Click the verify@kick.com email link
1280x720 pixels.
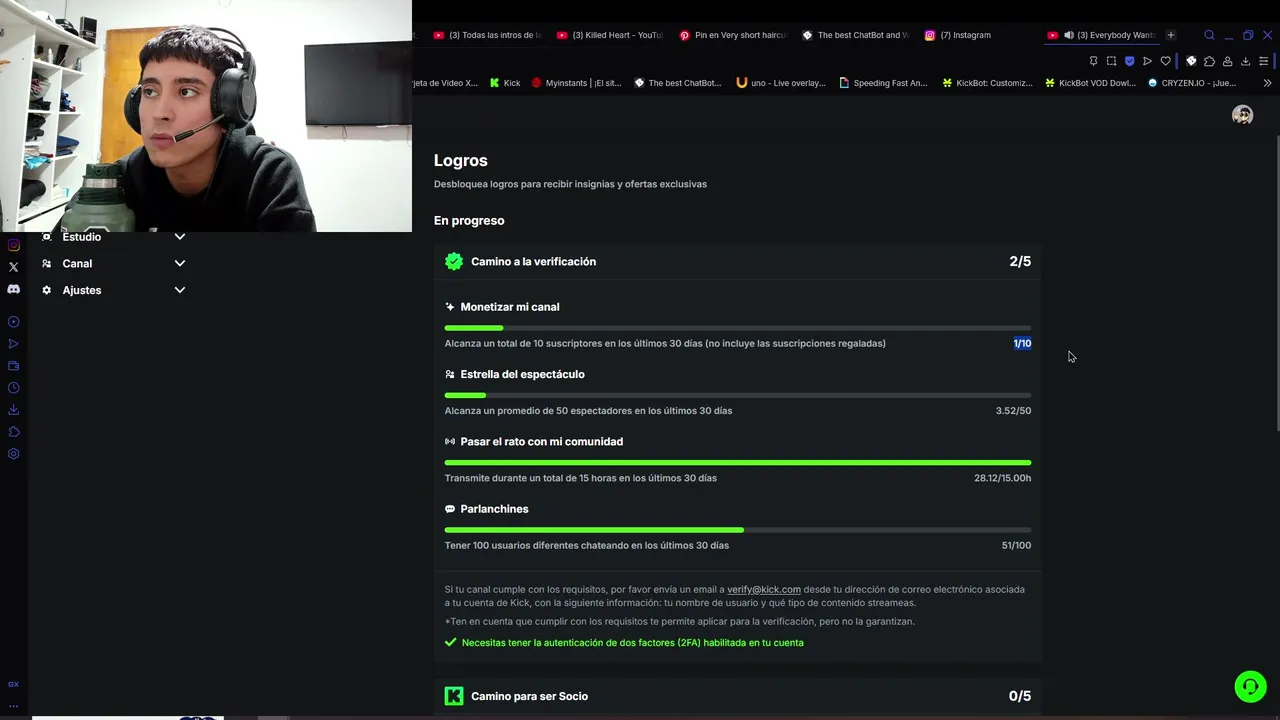(764, 590)
